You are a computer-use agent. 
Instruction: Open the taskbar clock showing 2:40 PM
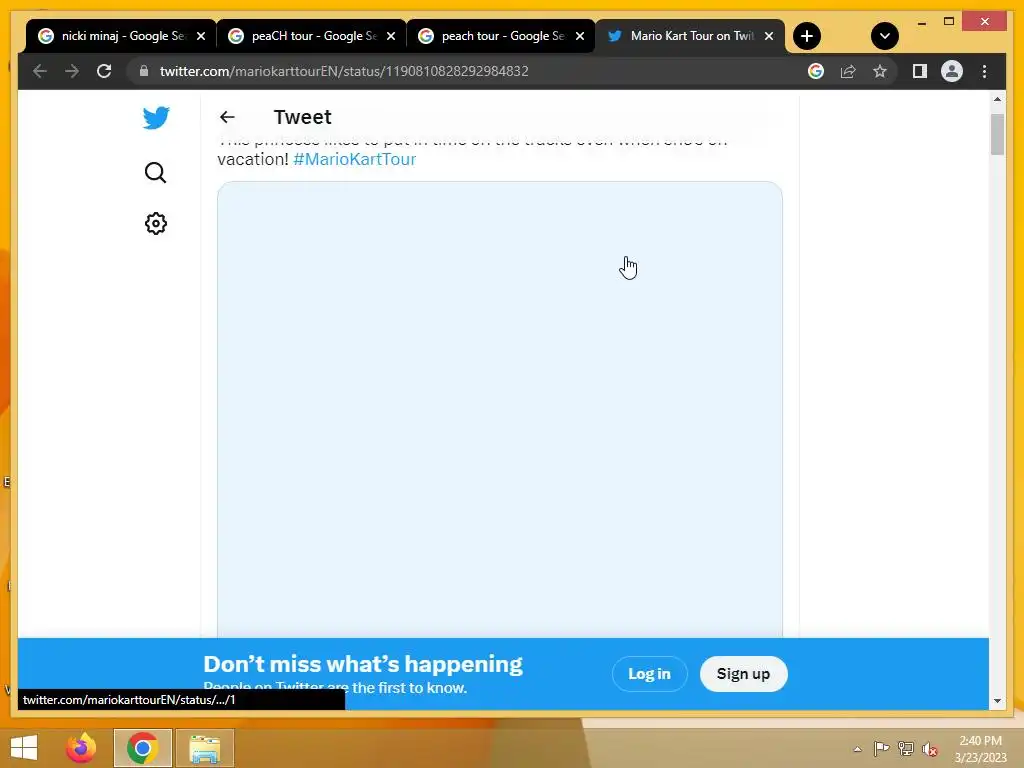coord(980,749)
